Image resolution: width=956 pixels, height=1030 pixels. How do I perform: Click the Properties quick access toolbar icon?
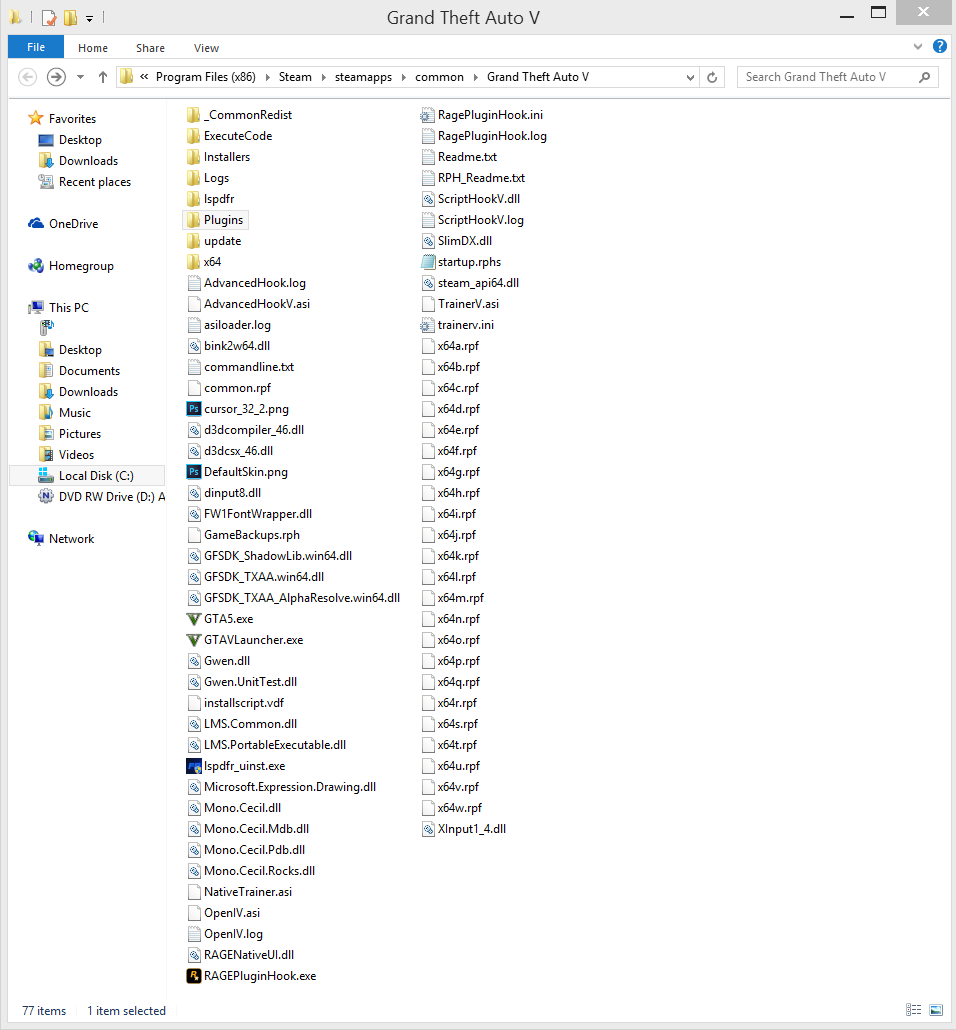pos(49,18)
